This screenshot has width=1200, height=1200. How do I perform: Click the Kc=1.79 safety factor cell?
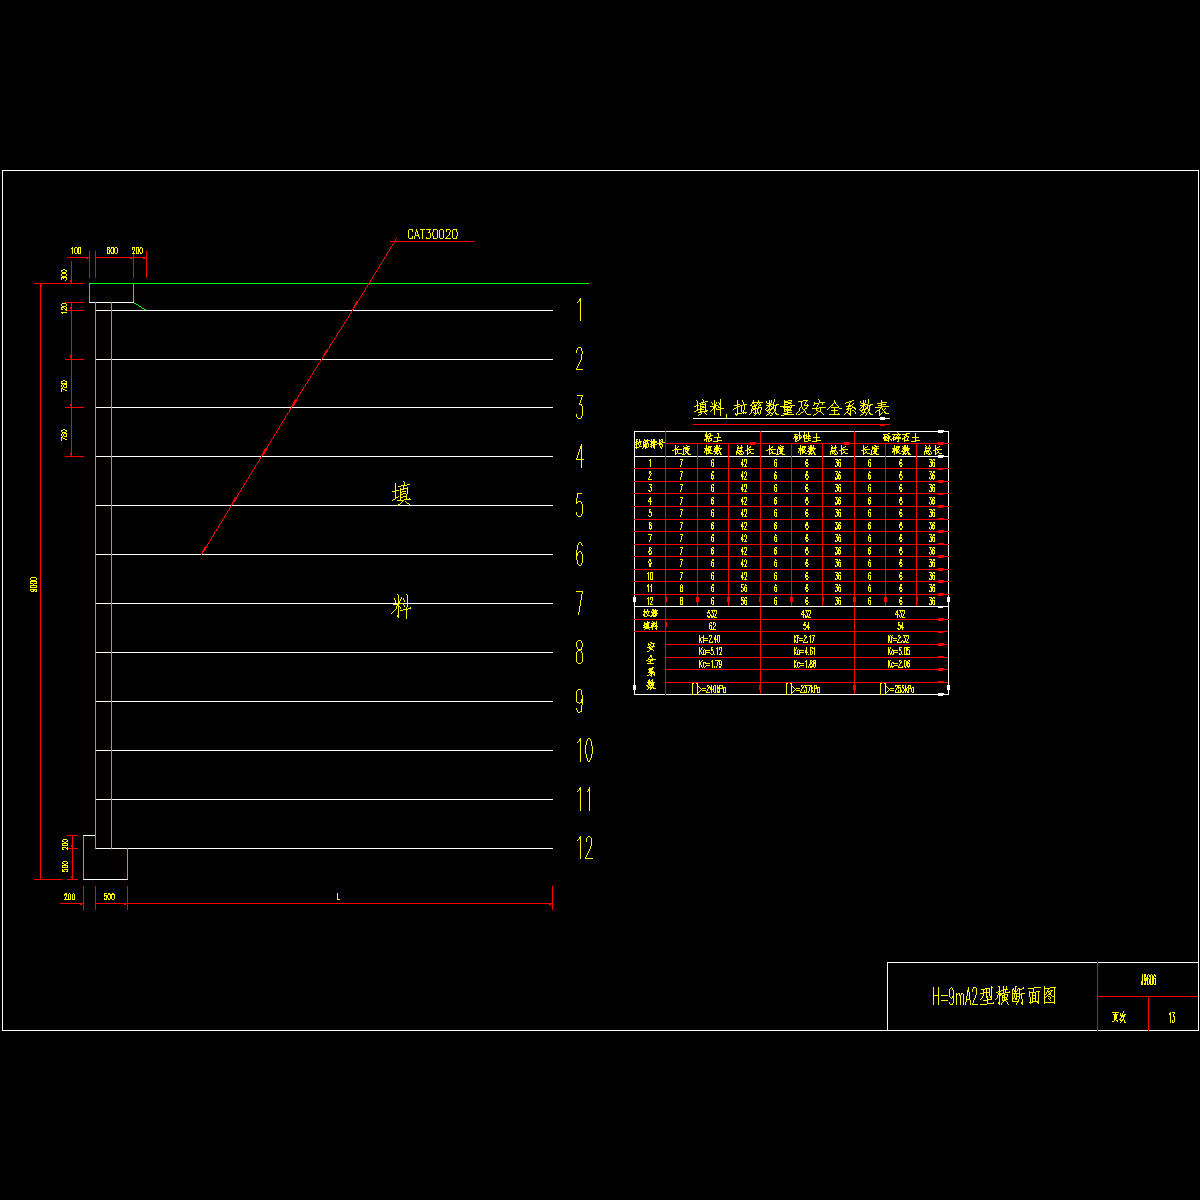point(710,663)
